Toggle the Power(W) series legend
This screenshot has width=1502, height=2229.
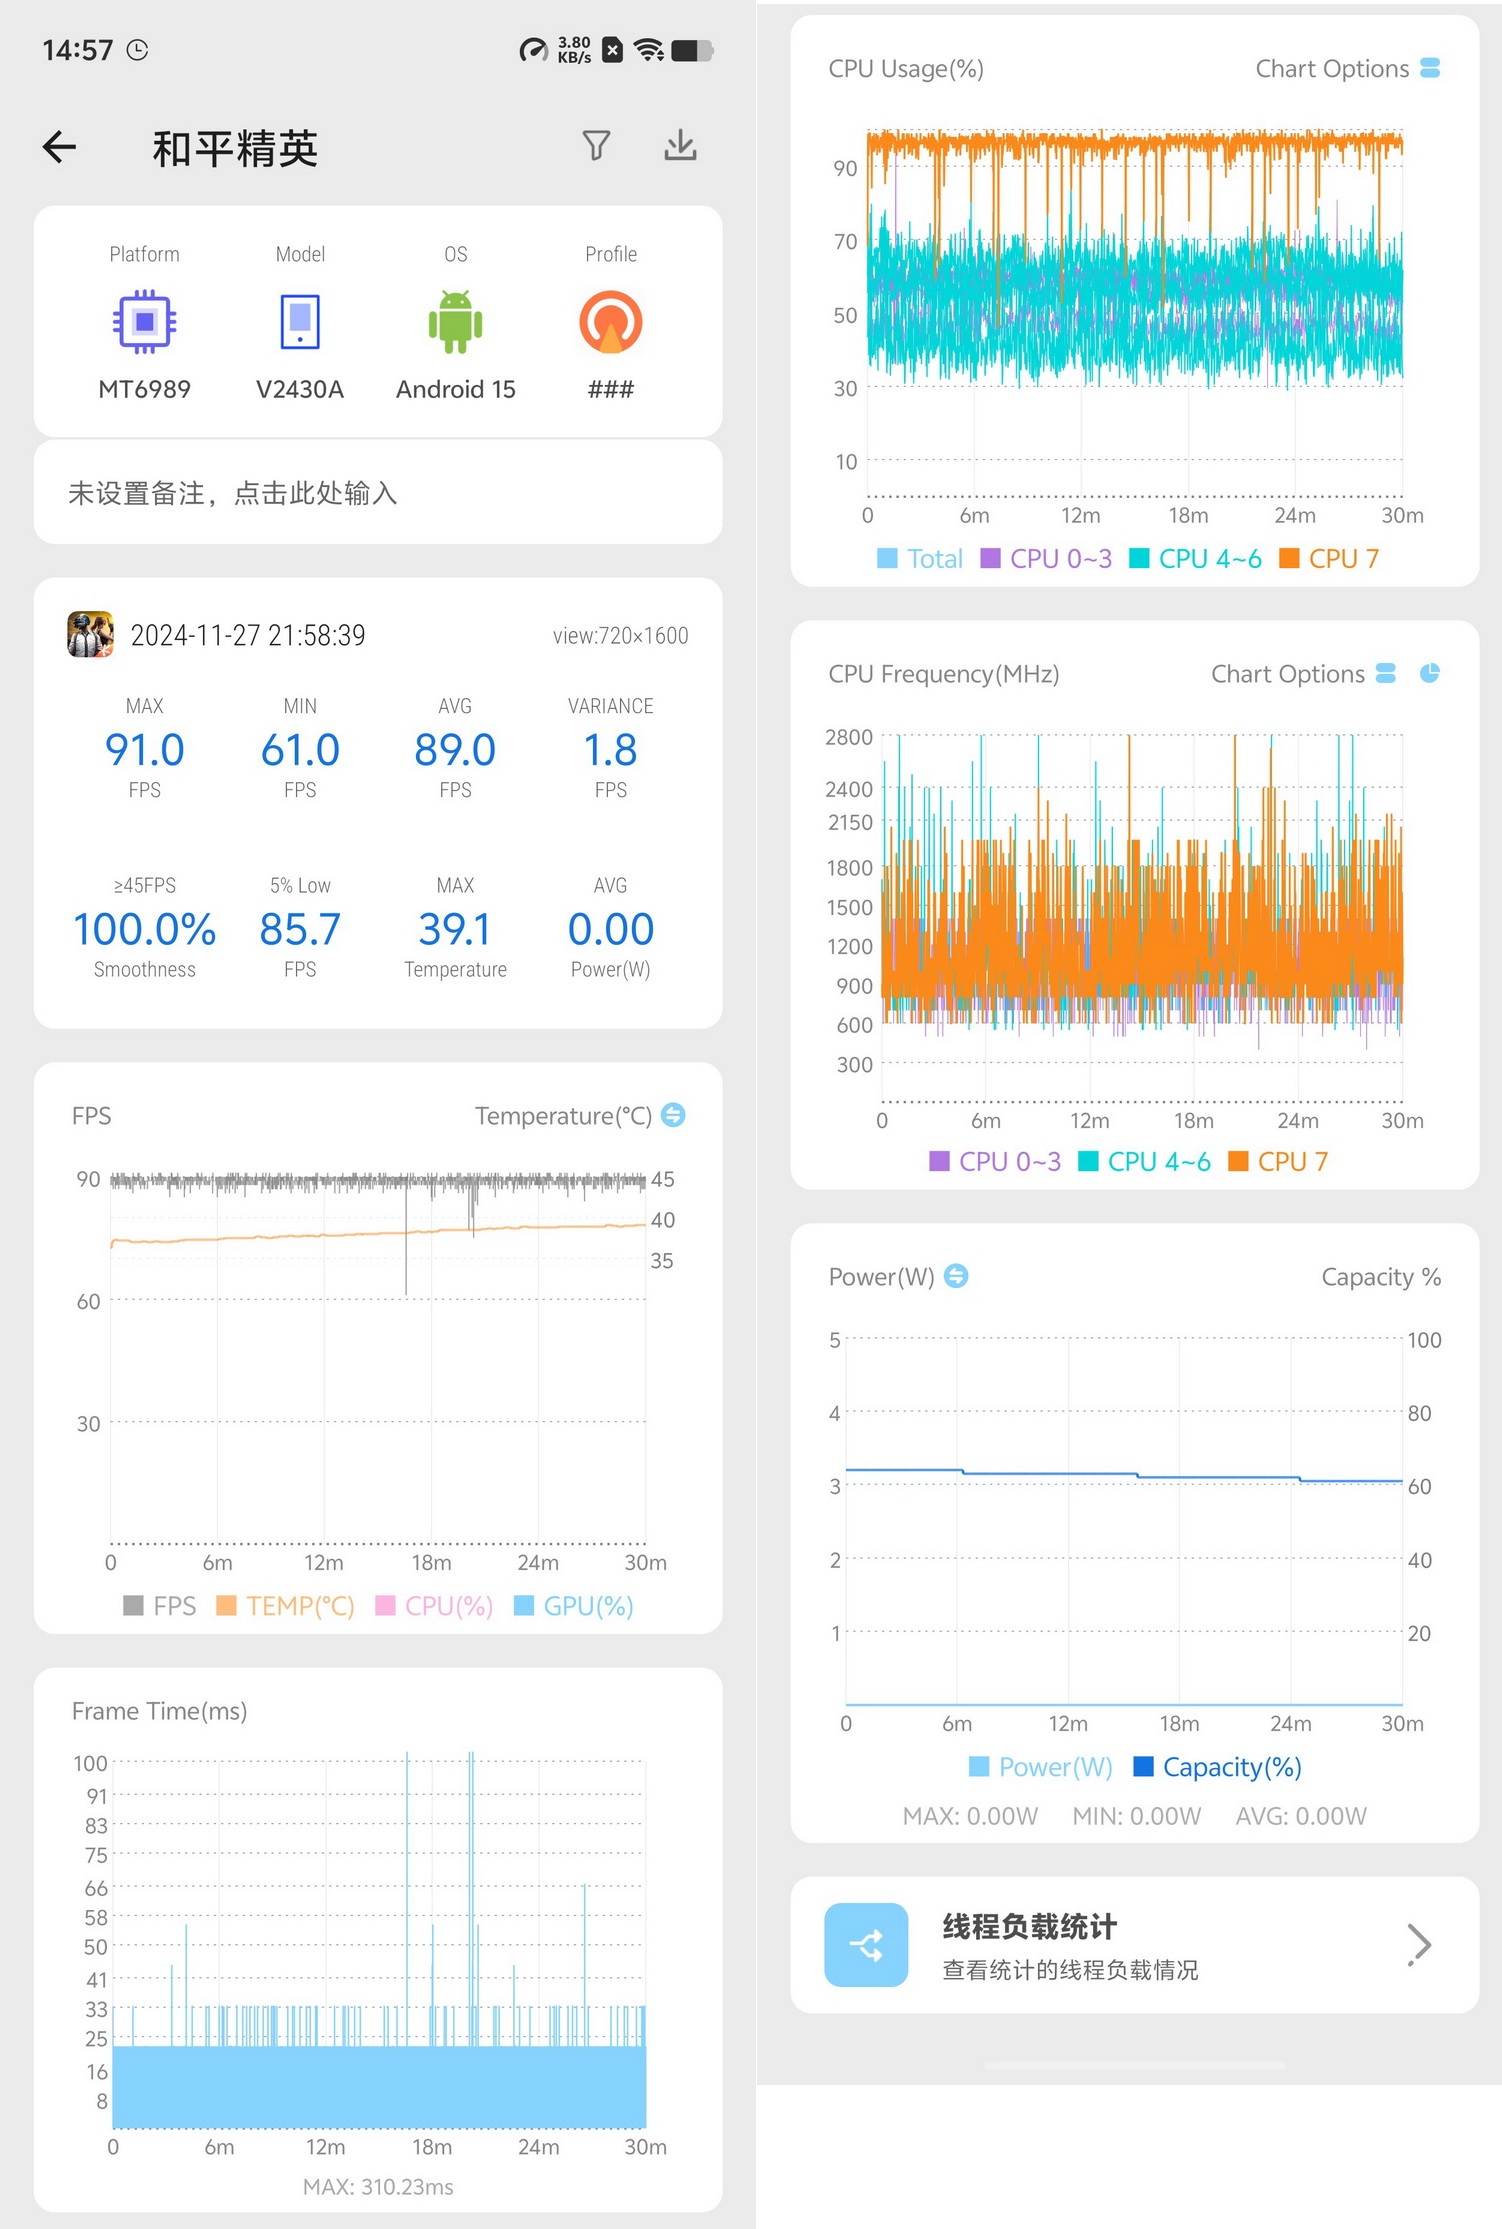1041,1767
